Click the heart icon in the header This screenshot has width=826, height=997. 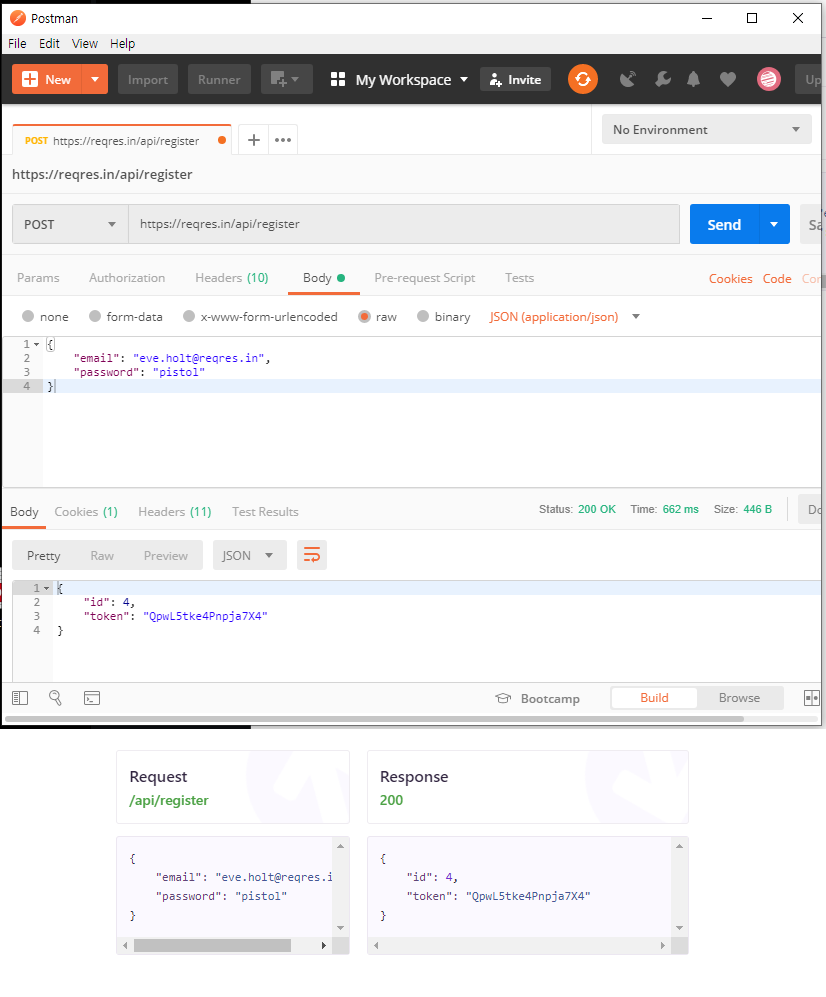[727, 79]
